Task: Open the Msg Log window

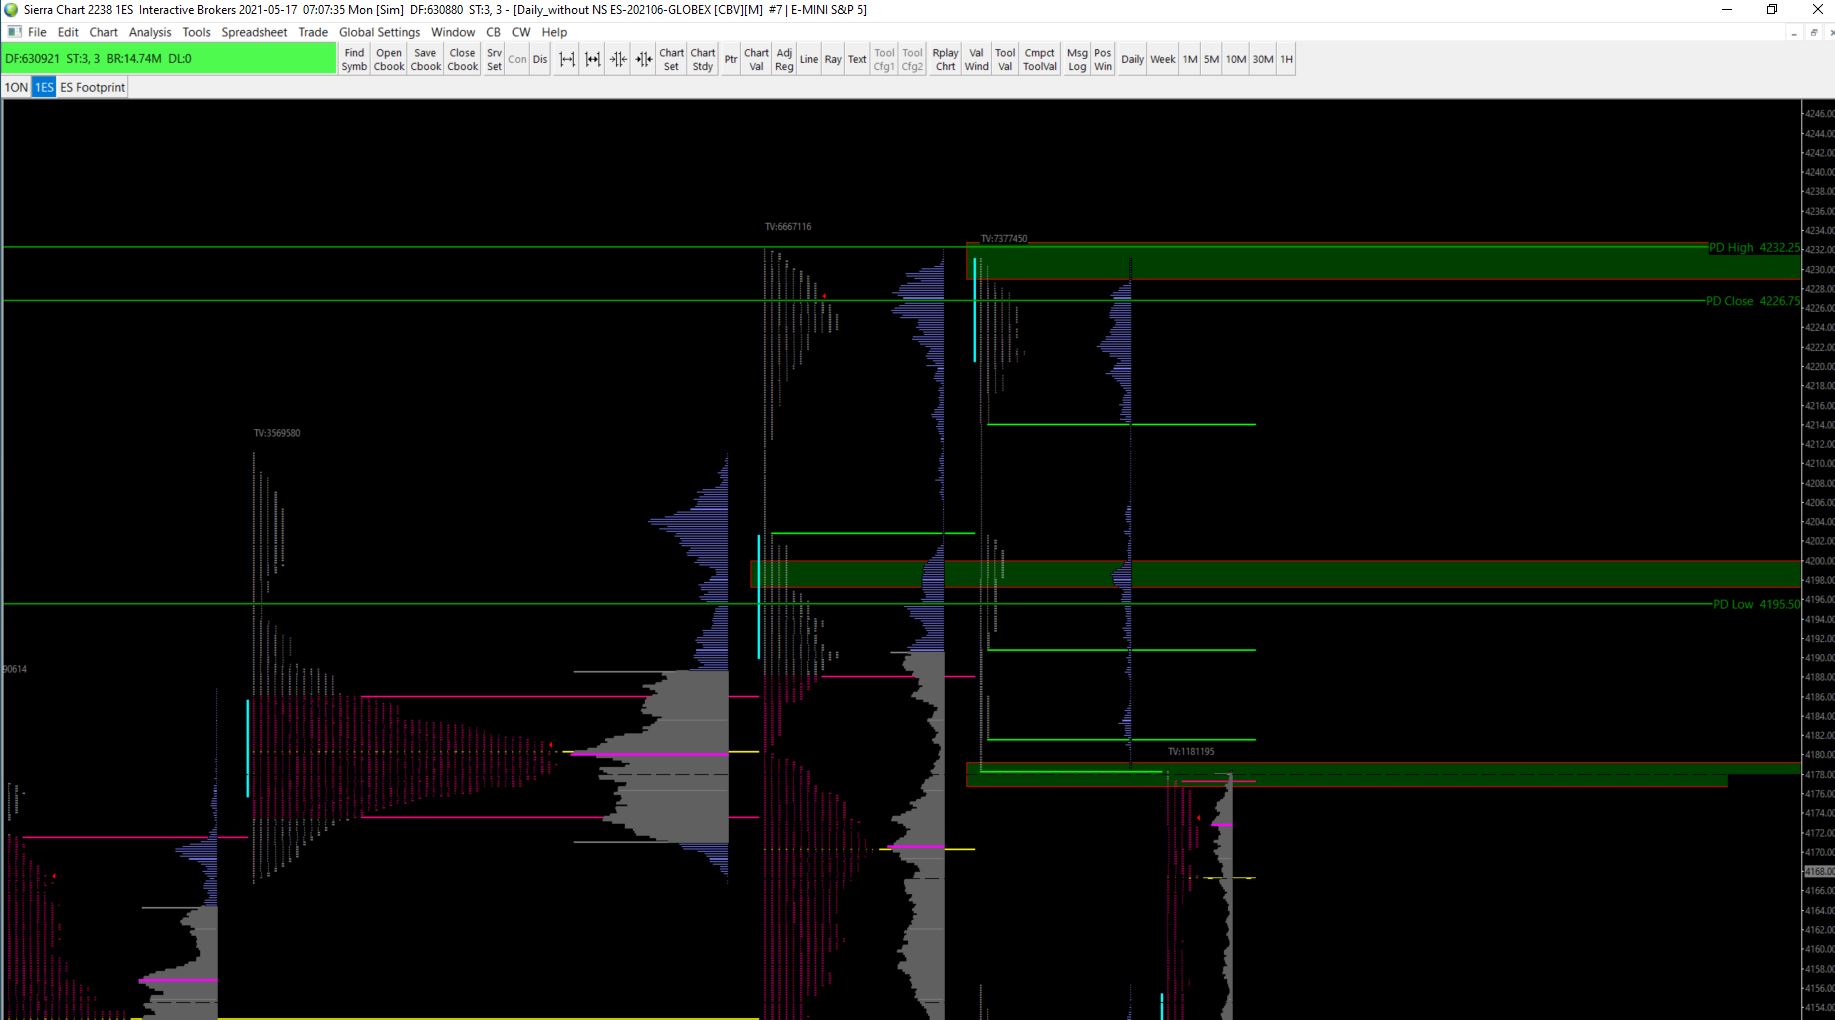Action: 1077,59
